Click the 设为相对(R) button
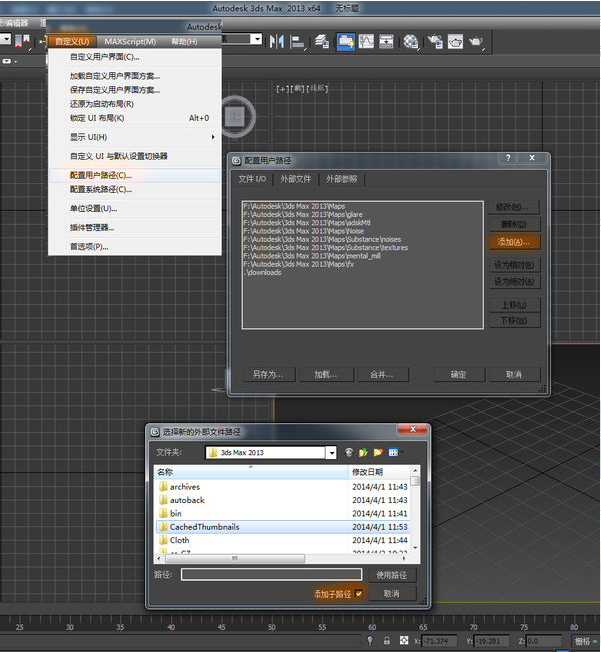Viewport: 601px width, 652px height. [x=514, y=265]
